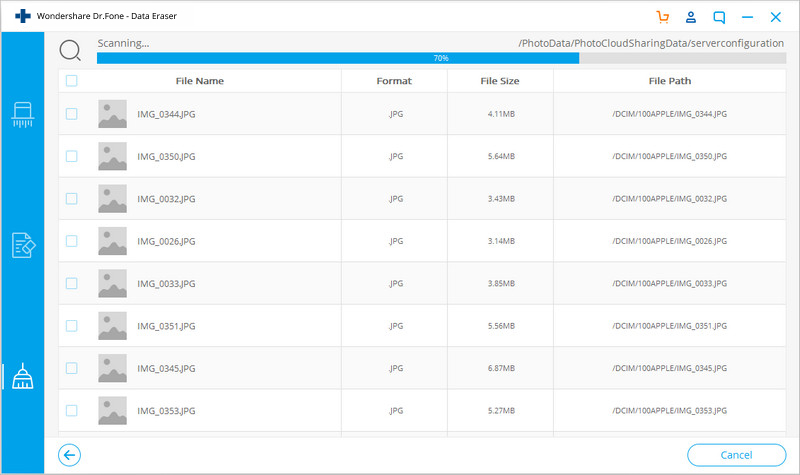This screenshot has height=475, width=800.
Task: Click the PhotoCloudSharingData scan path text
Action: (651, 43)
